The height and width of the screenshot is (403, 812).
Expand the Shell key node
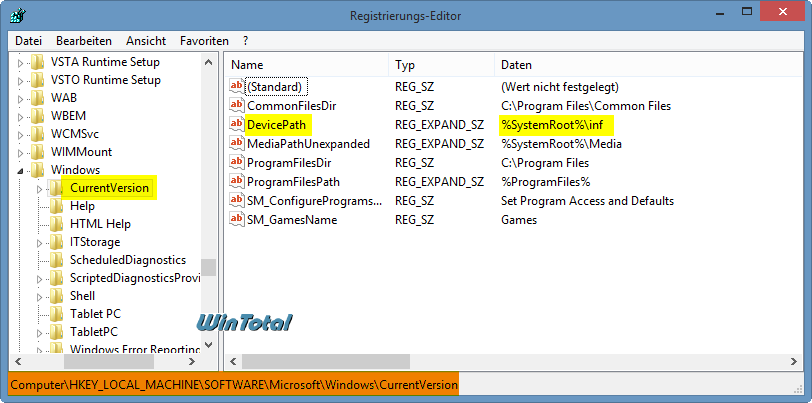pyautogui.click(x=39, y=296)
